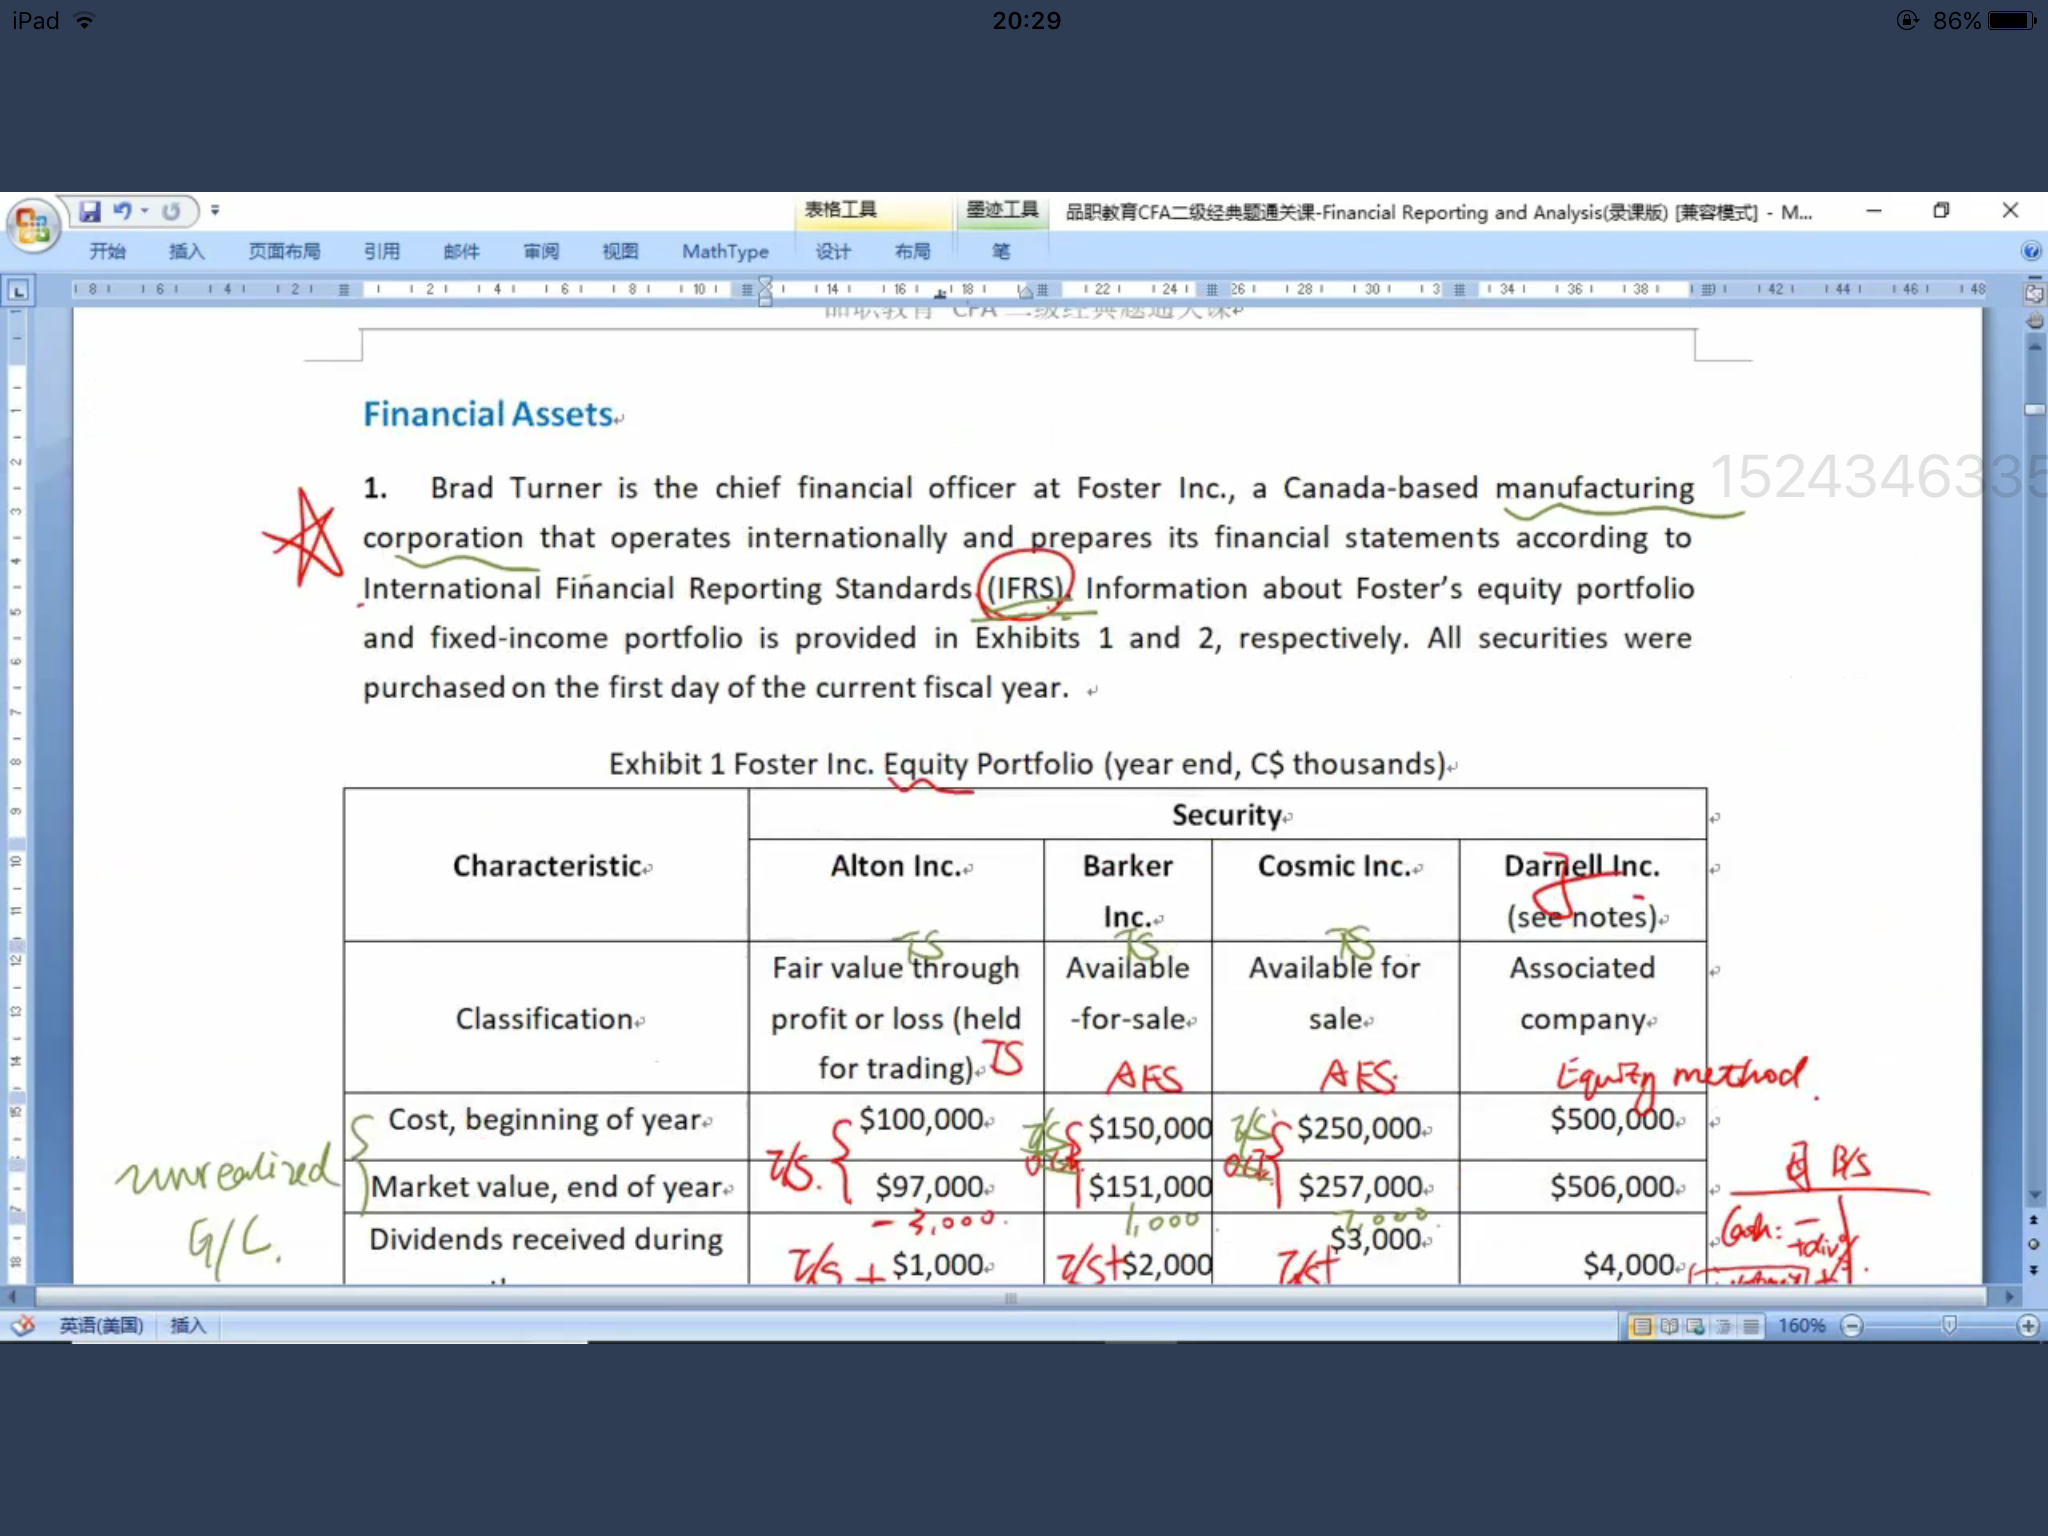Click horizontal scrollbar left arrow

[14, 1297]
